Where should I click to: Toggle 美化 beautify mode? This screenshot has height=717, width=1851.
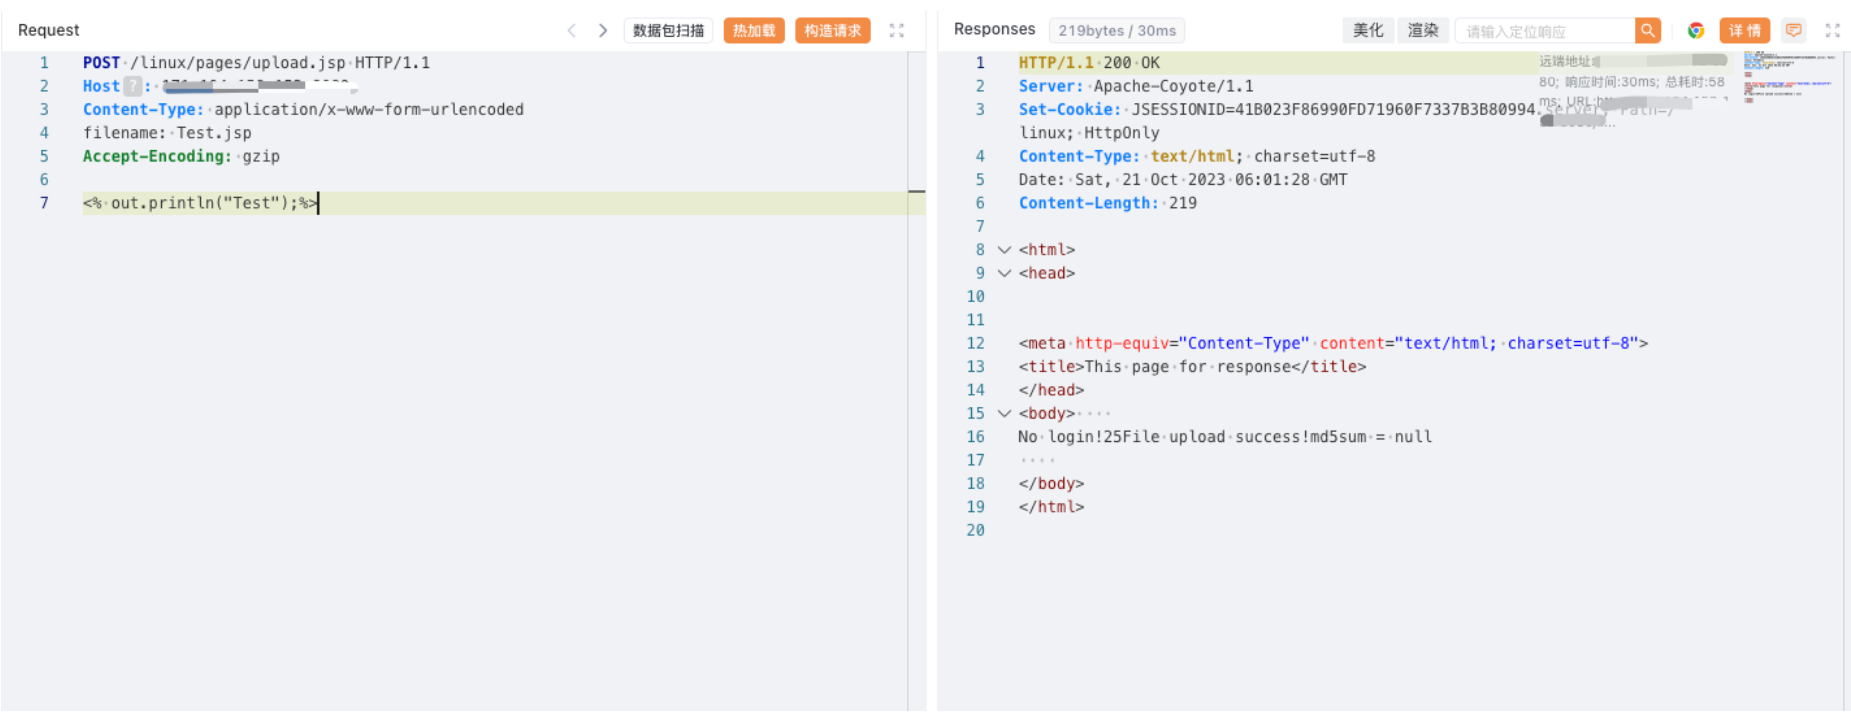click(1367, 31)
